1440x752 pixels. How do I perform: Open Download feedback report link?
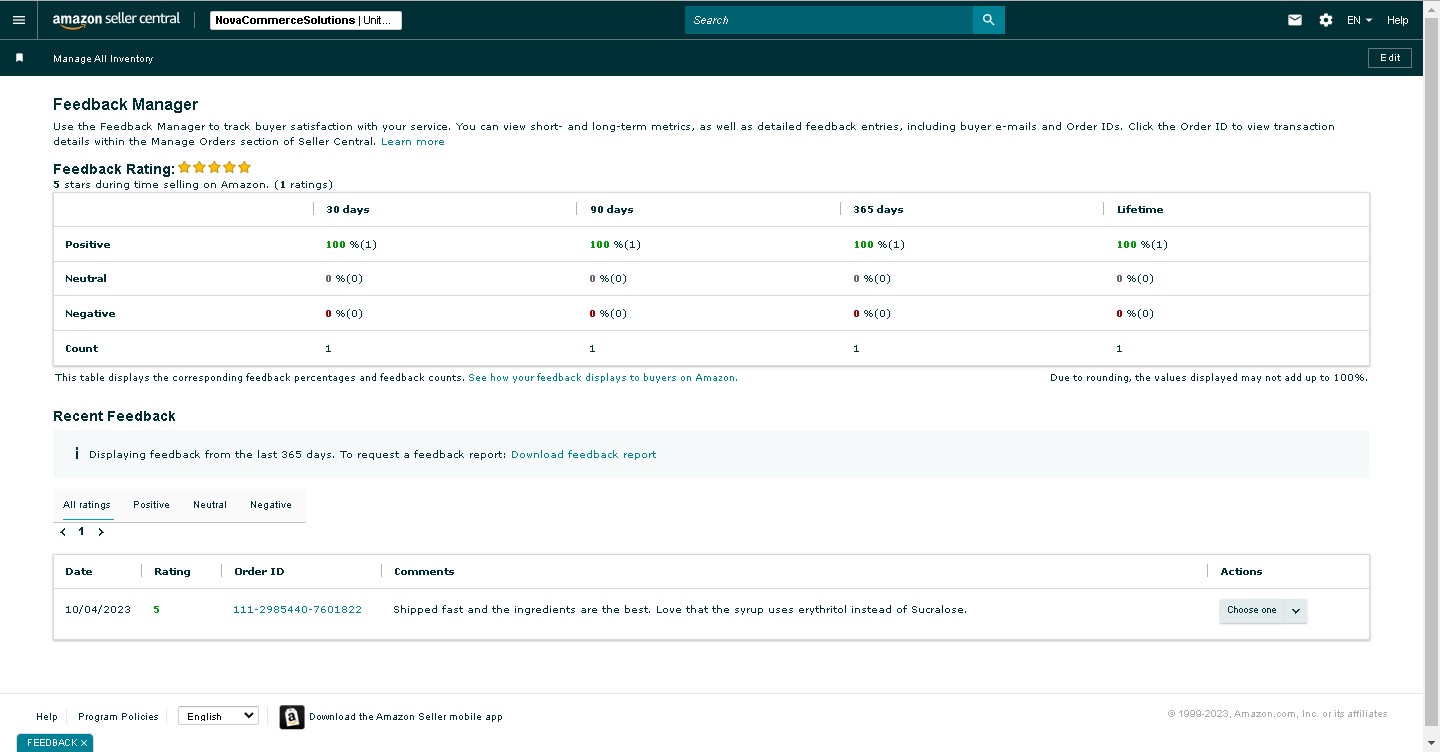pyautogui.click(x=584, y=454)
